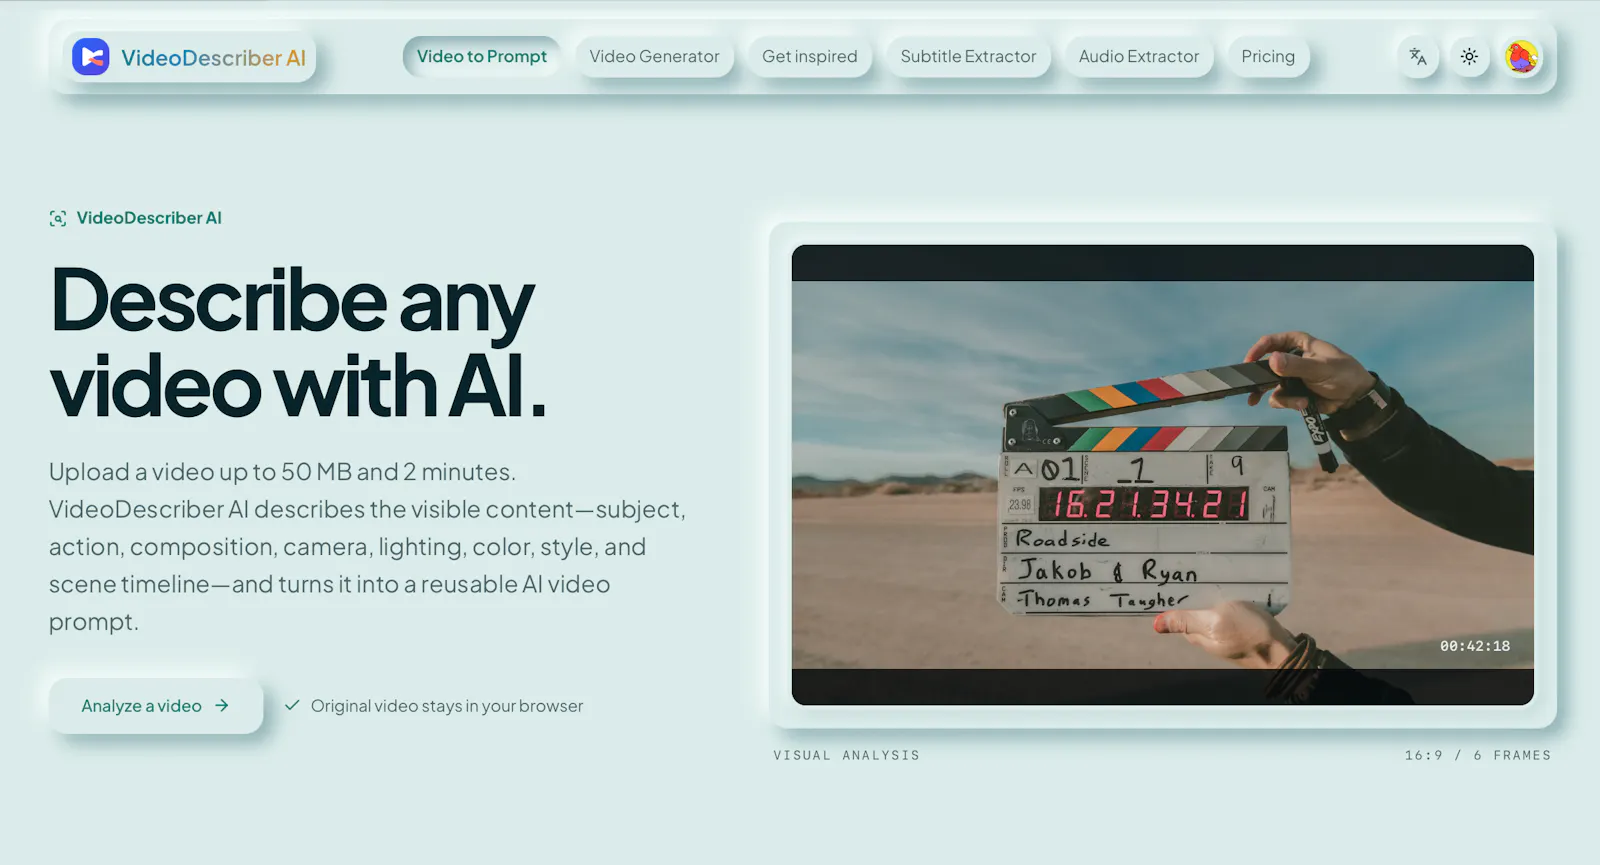This screenshot has width=1600, height=865.
Task: Click the clapperboard video preview thumbnail
Action: tap(1163, 475)
